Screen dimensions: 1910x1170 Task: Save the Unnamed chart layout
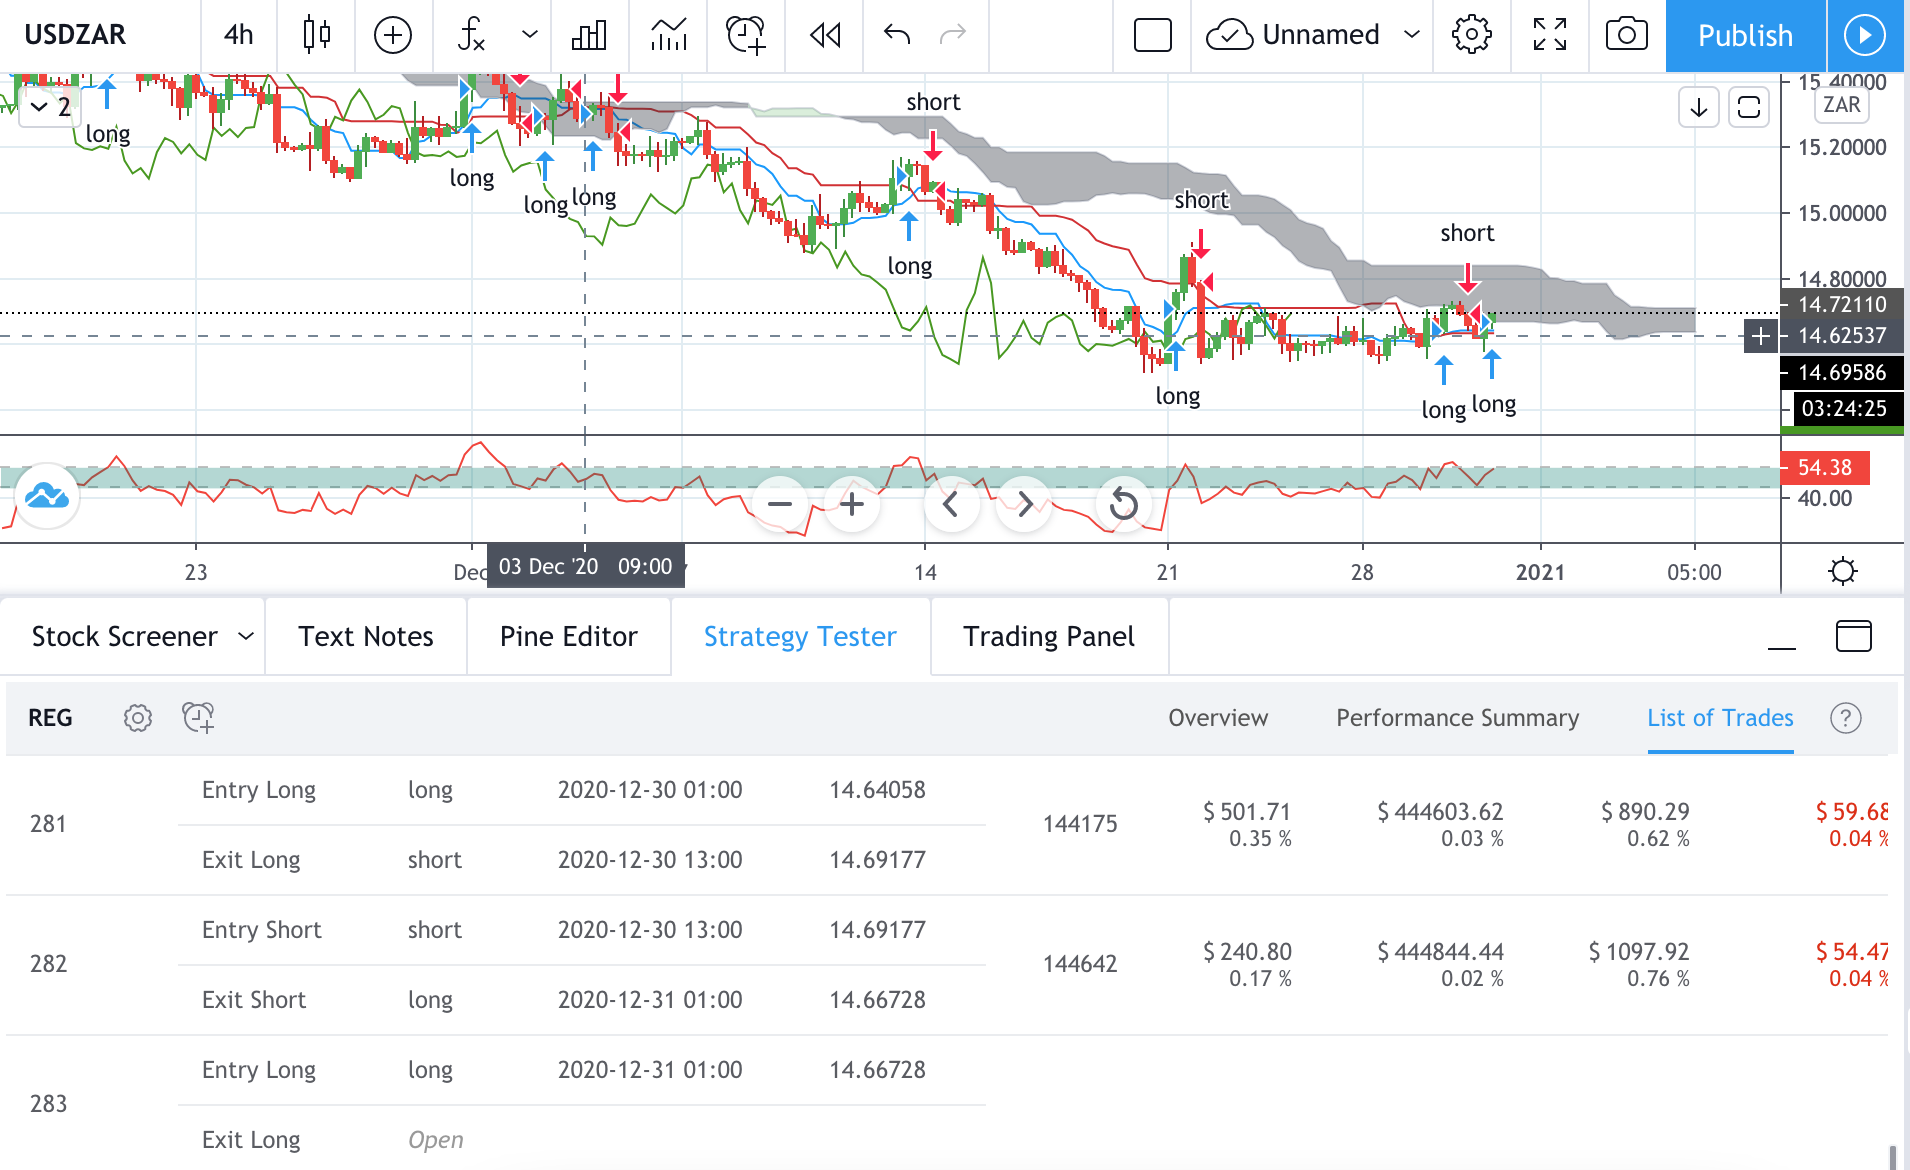(1292, 35)
